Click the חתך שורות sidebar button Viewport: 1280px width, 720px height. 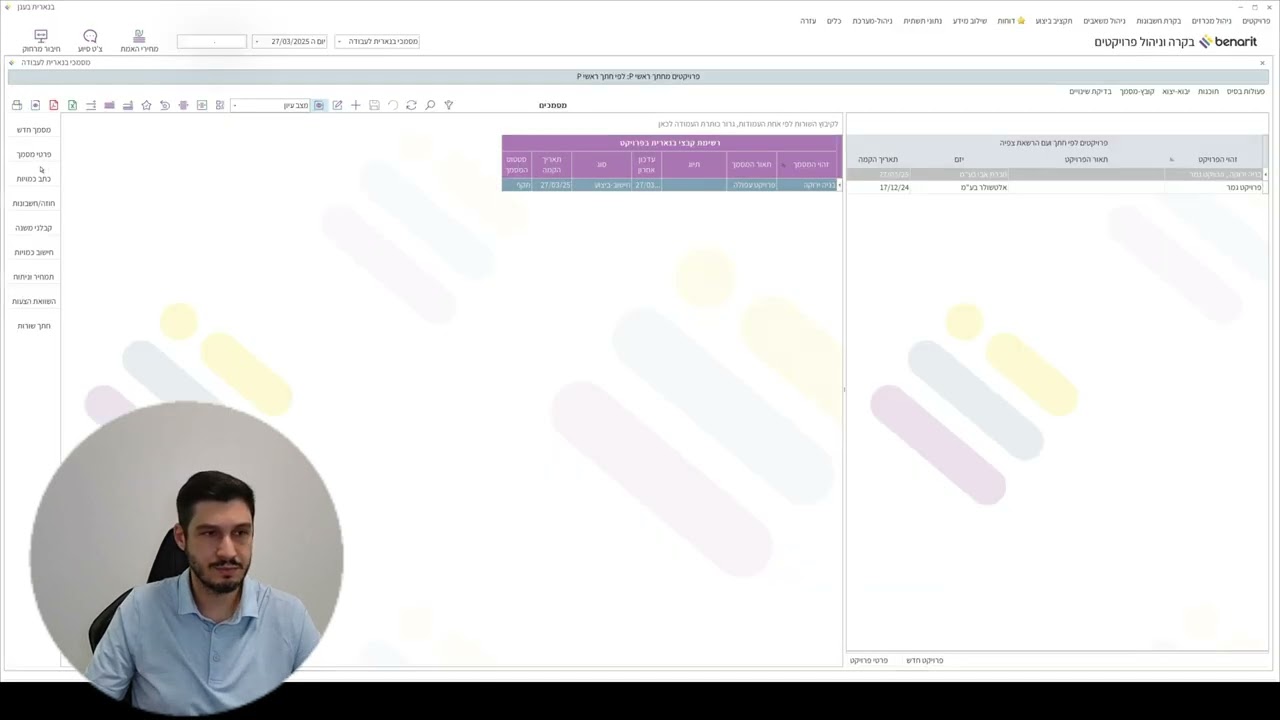point(33,326)
